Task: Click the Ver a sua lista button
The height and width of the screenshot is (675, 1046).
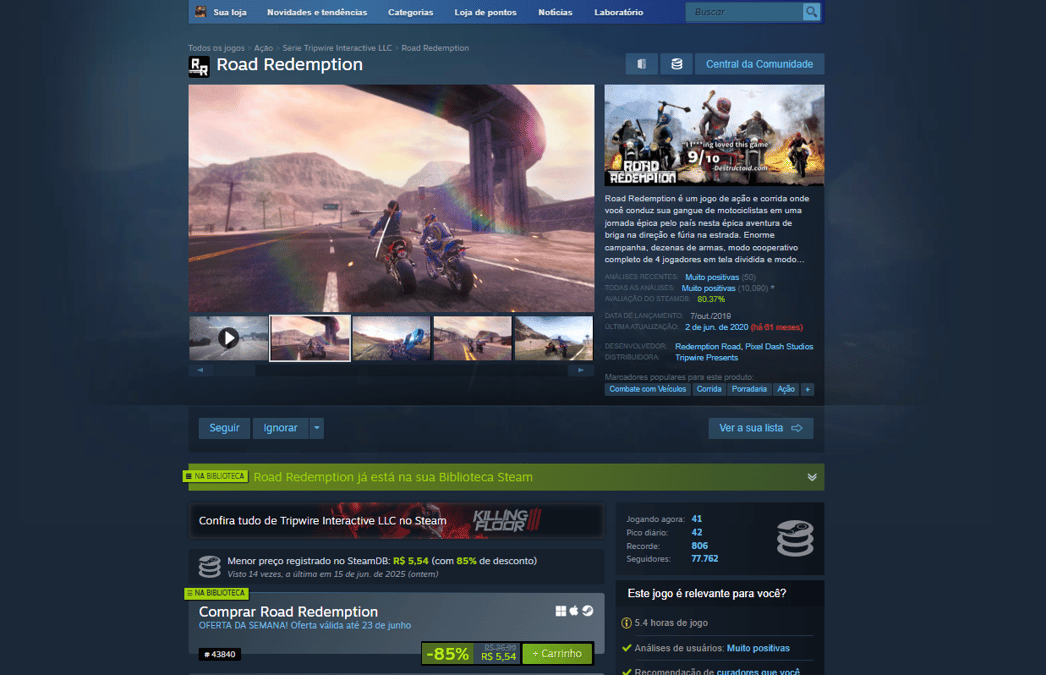Action: point(760,428)
